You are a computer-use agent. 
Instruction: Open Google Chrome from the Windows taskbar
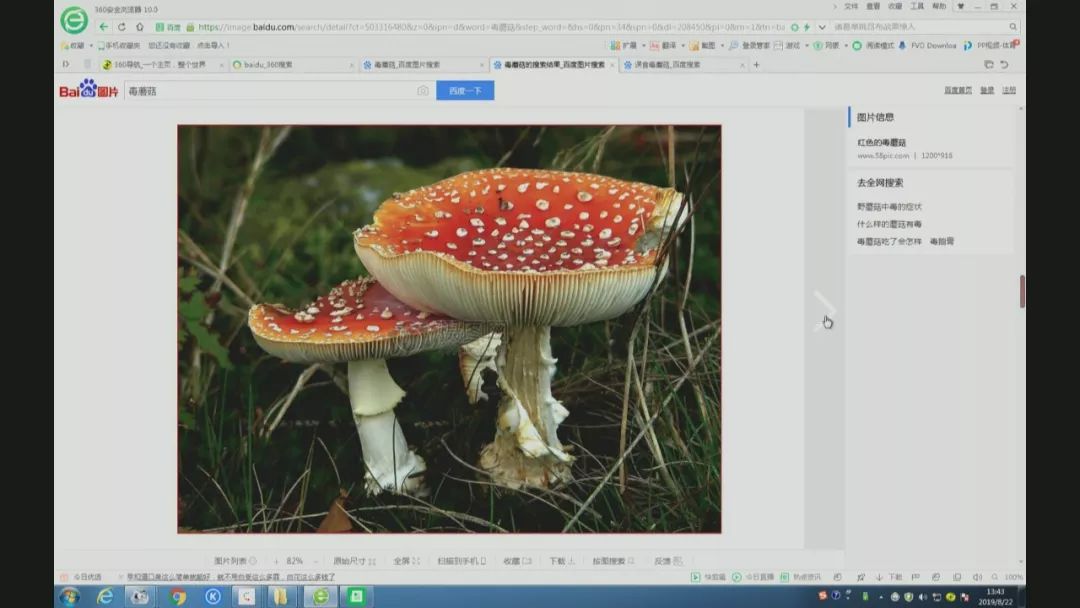pos(178,597)
